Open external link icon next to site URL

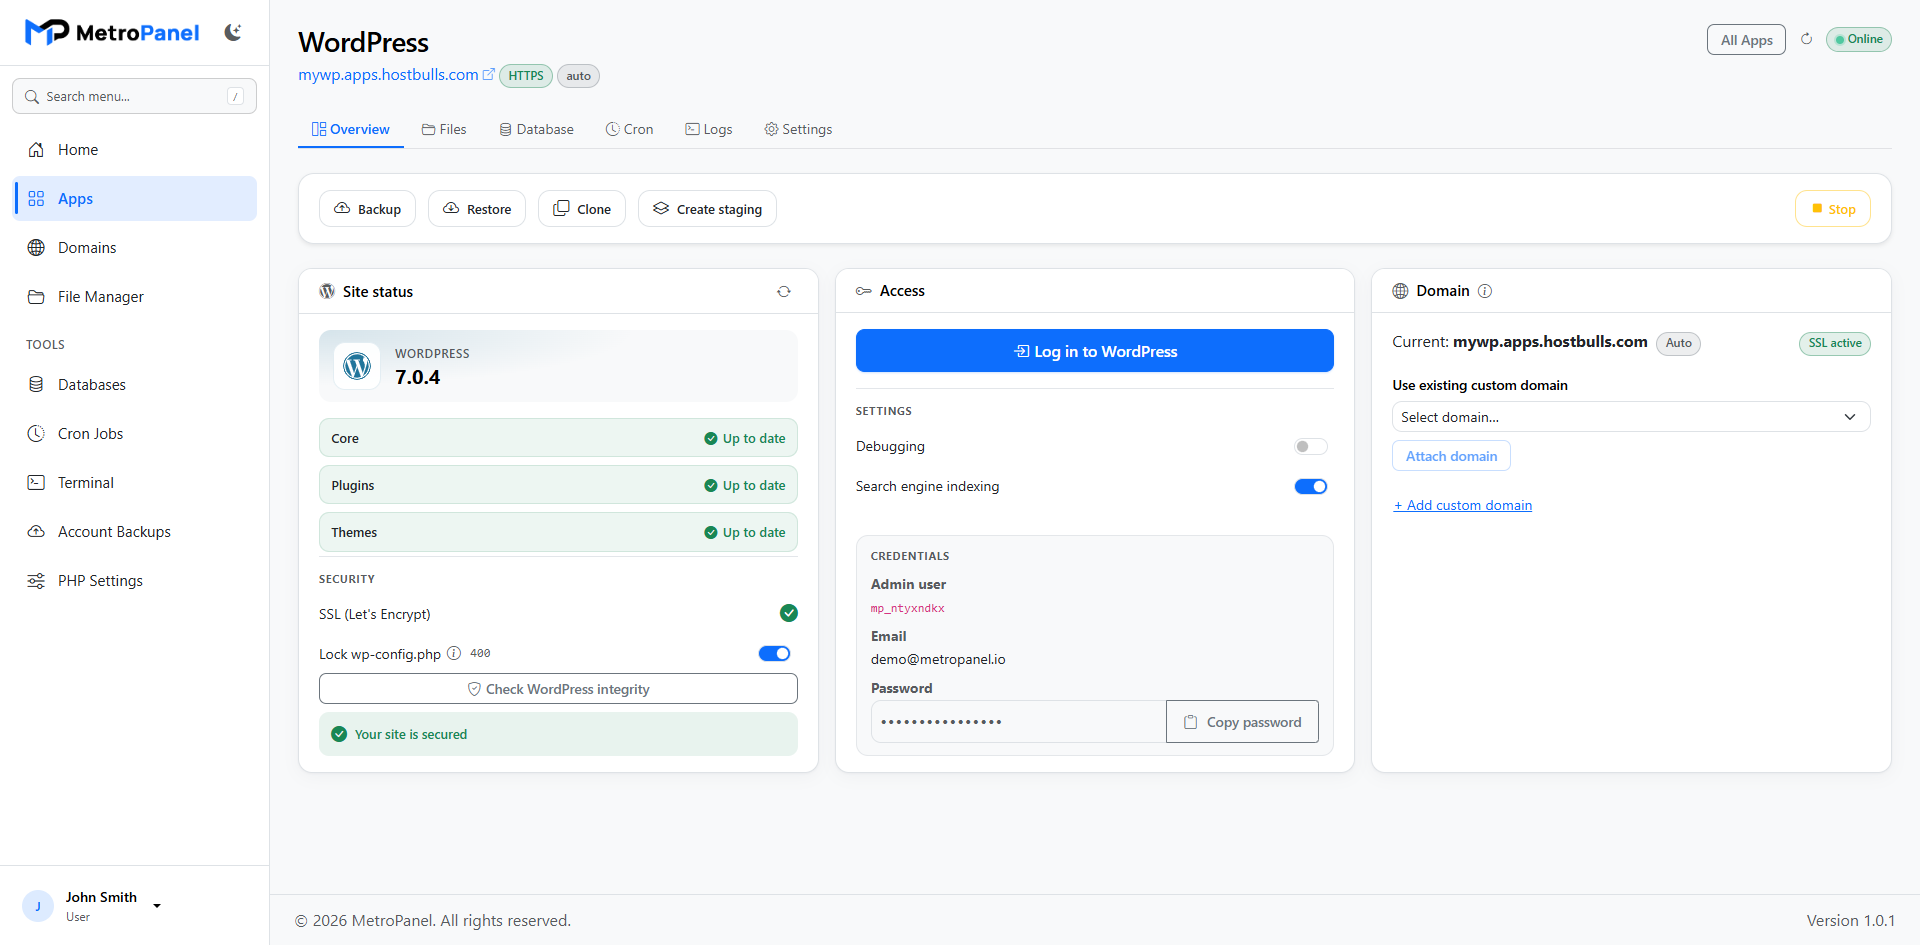489,74
